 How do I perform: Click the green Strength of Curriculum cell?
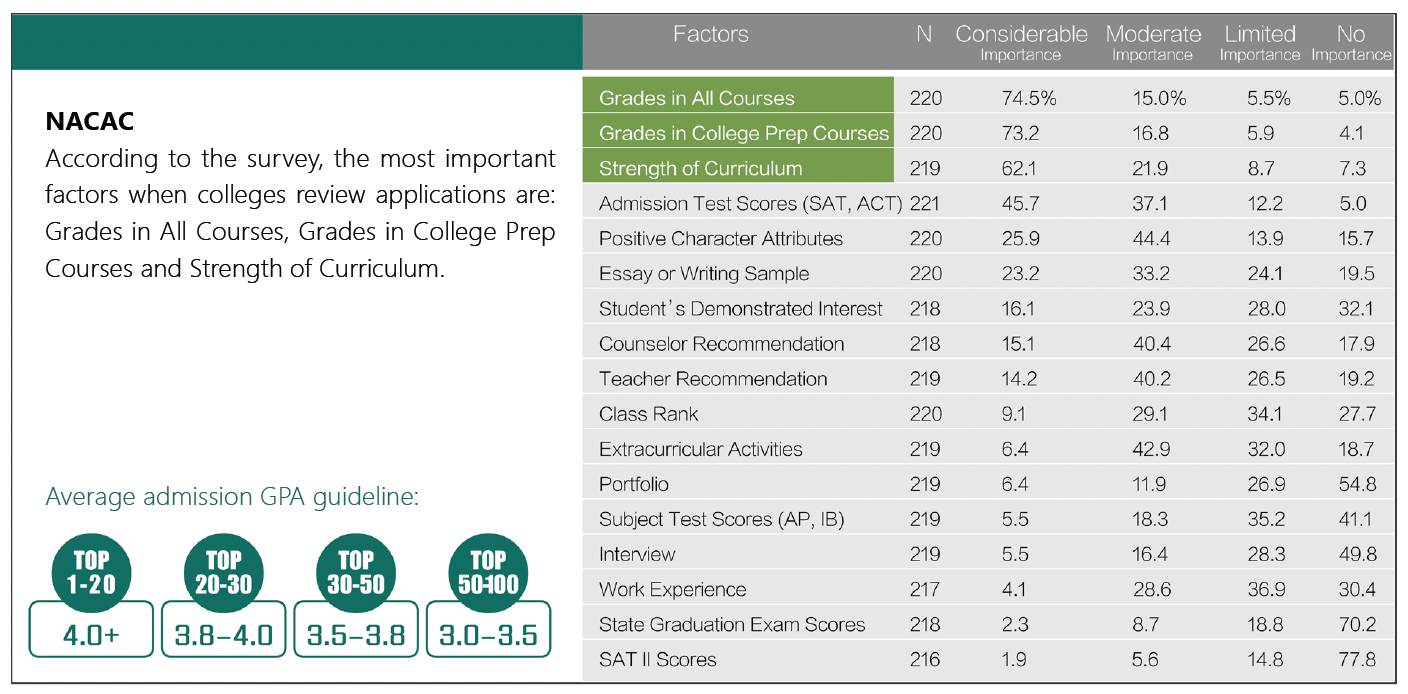point(738,168)
